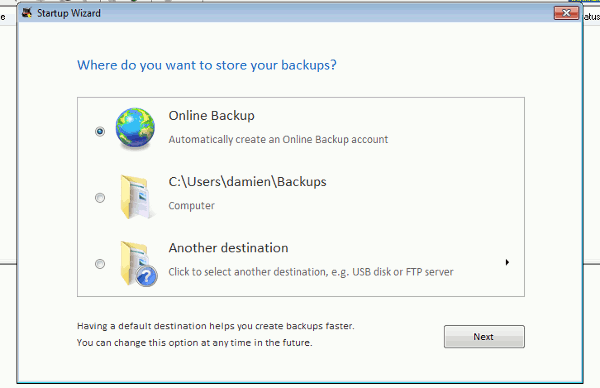Select the C:\Users\damien\Backups radio button
This screenshot has height=388, width=600.
pyautogui.click(x=100, y=198)
